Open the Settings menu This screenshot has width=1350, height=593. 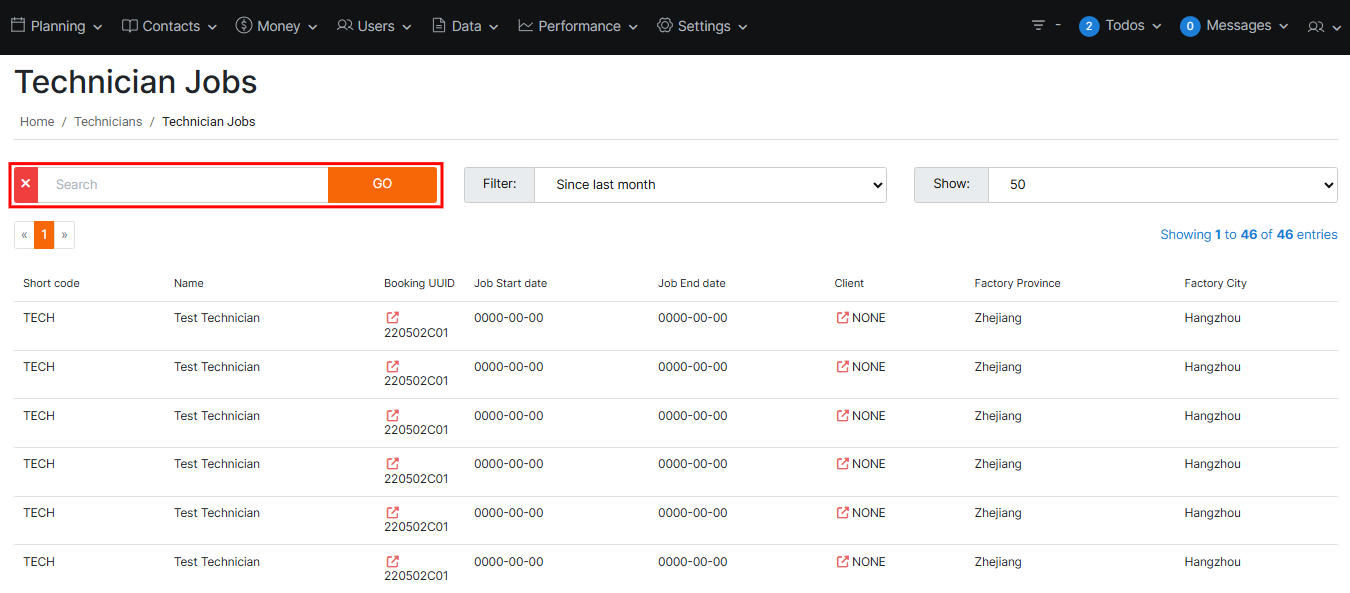pyautogui.click(x=702, y=26)
